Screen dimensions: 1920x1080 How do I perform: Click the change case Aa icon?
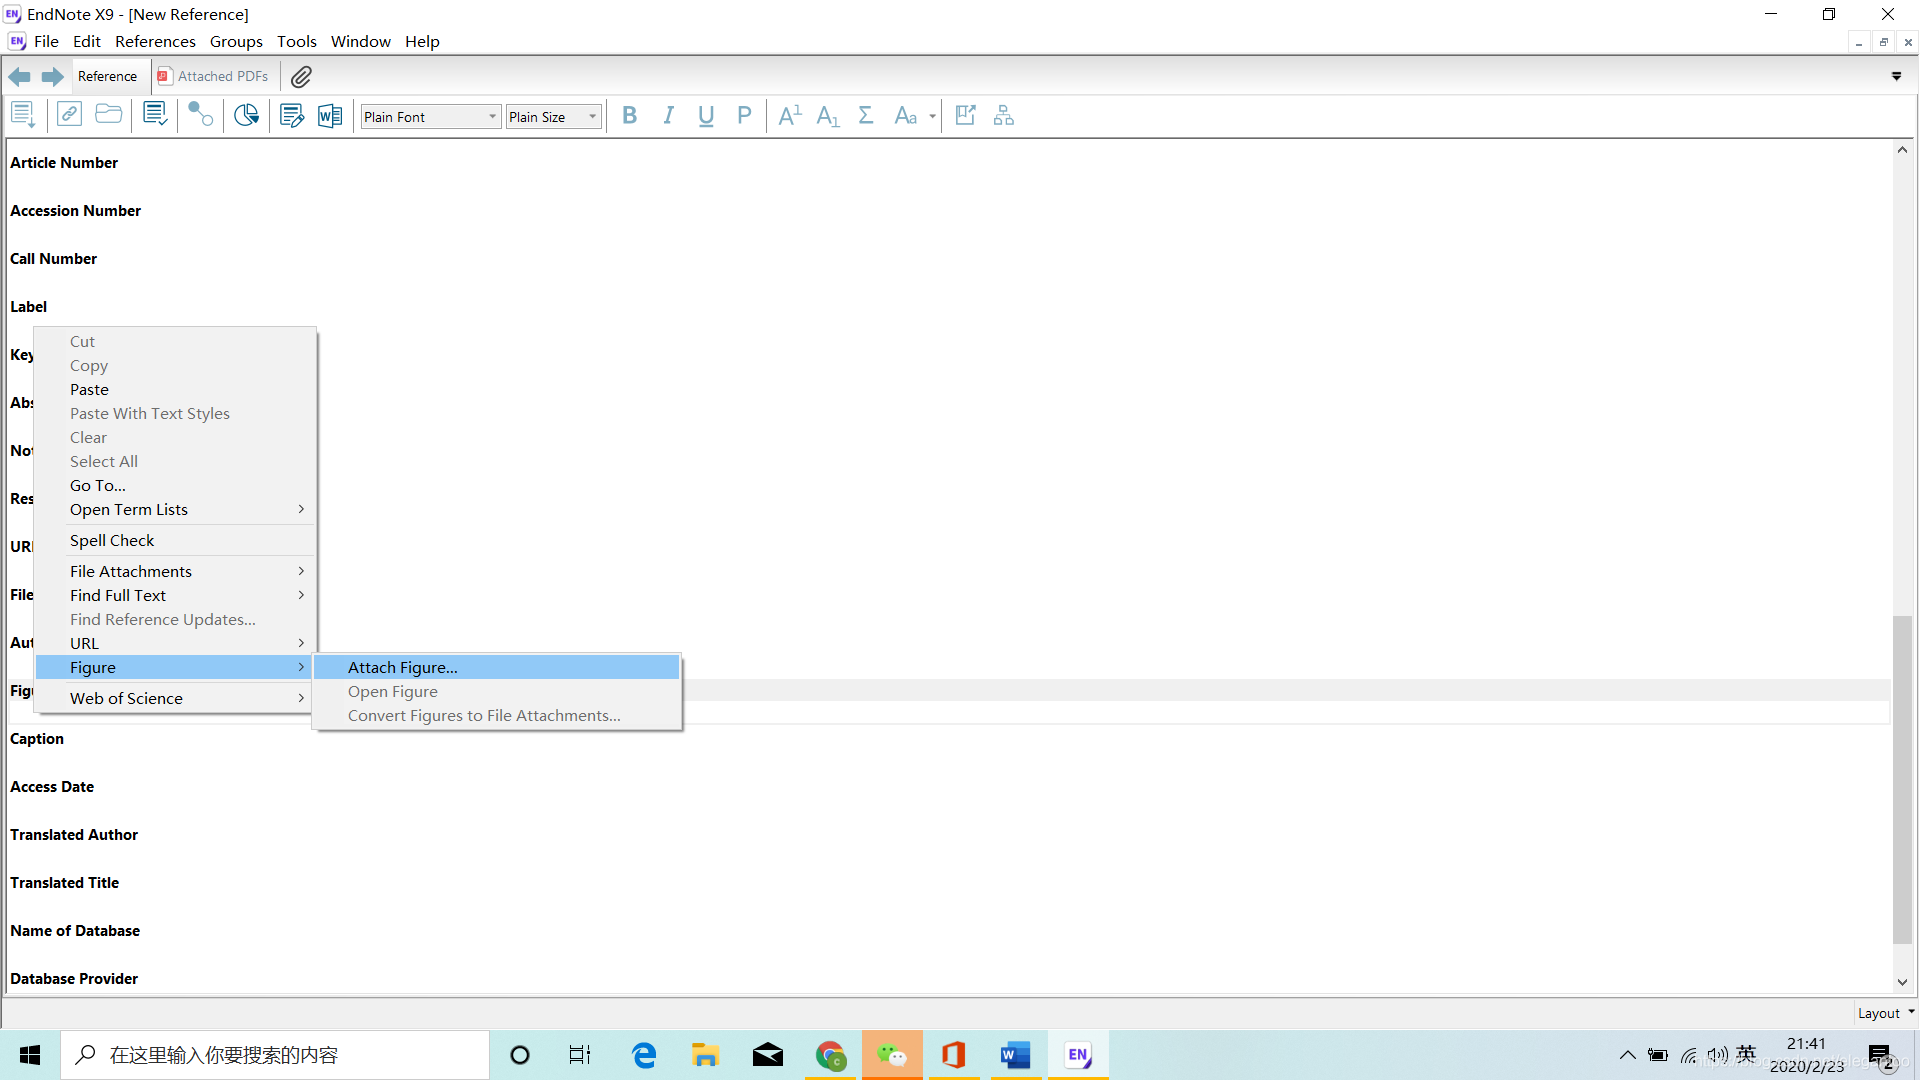[905, 116]
